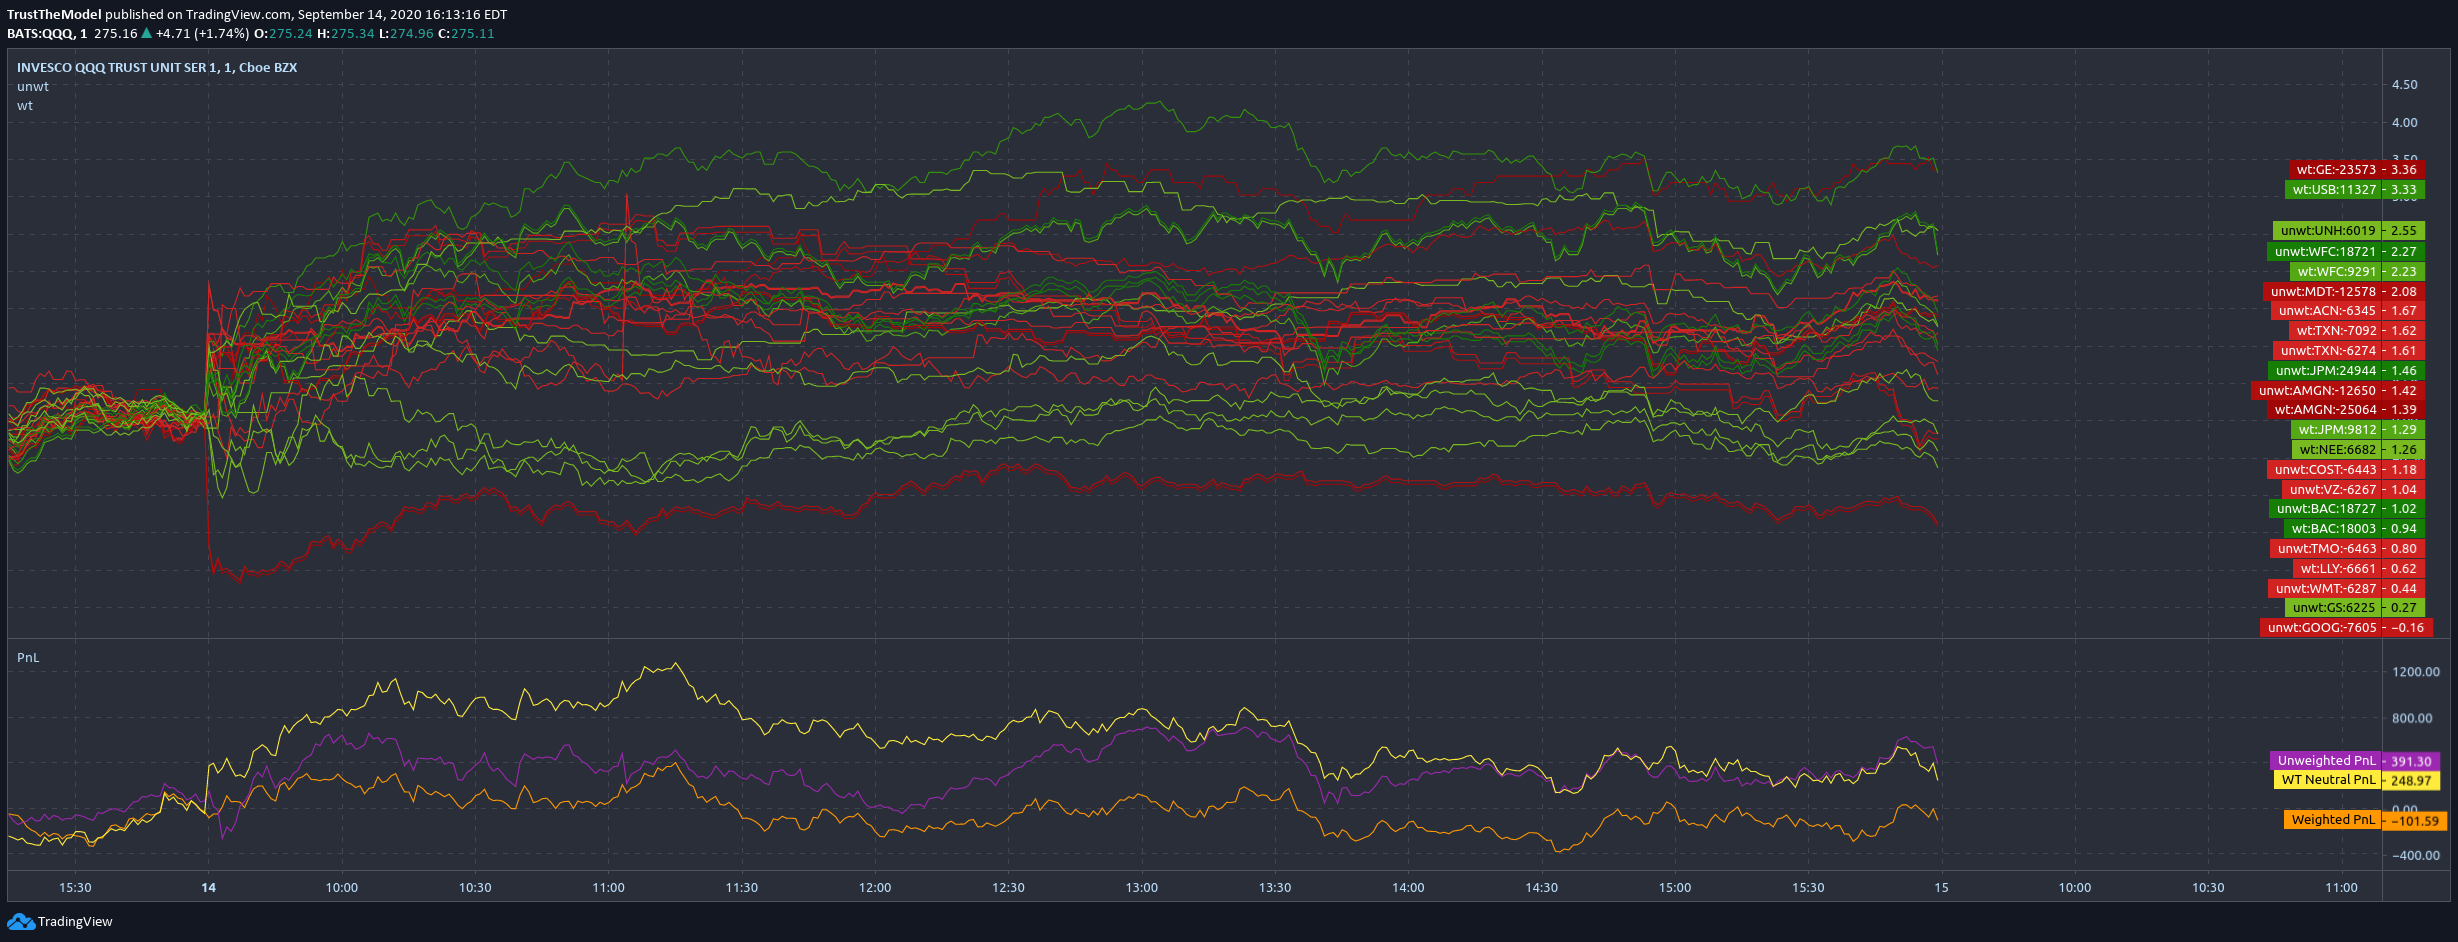Click the wt:USB:11327 price label
2458x942 pixels.
click(2355, 189)
